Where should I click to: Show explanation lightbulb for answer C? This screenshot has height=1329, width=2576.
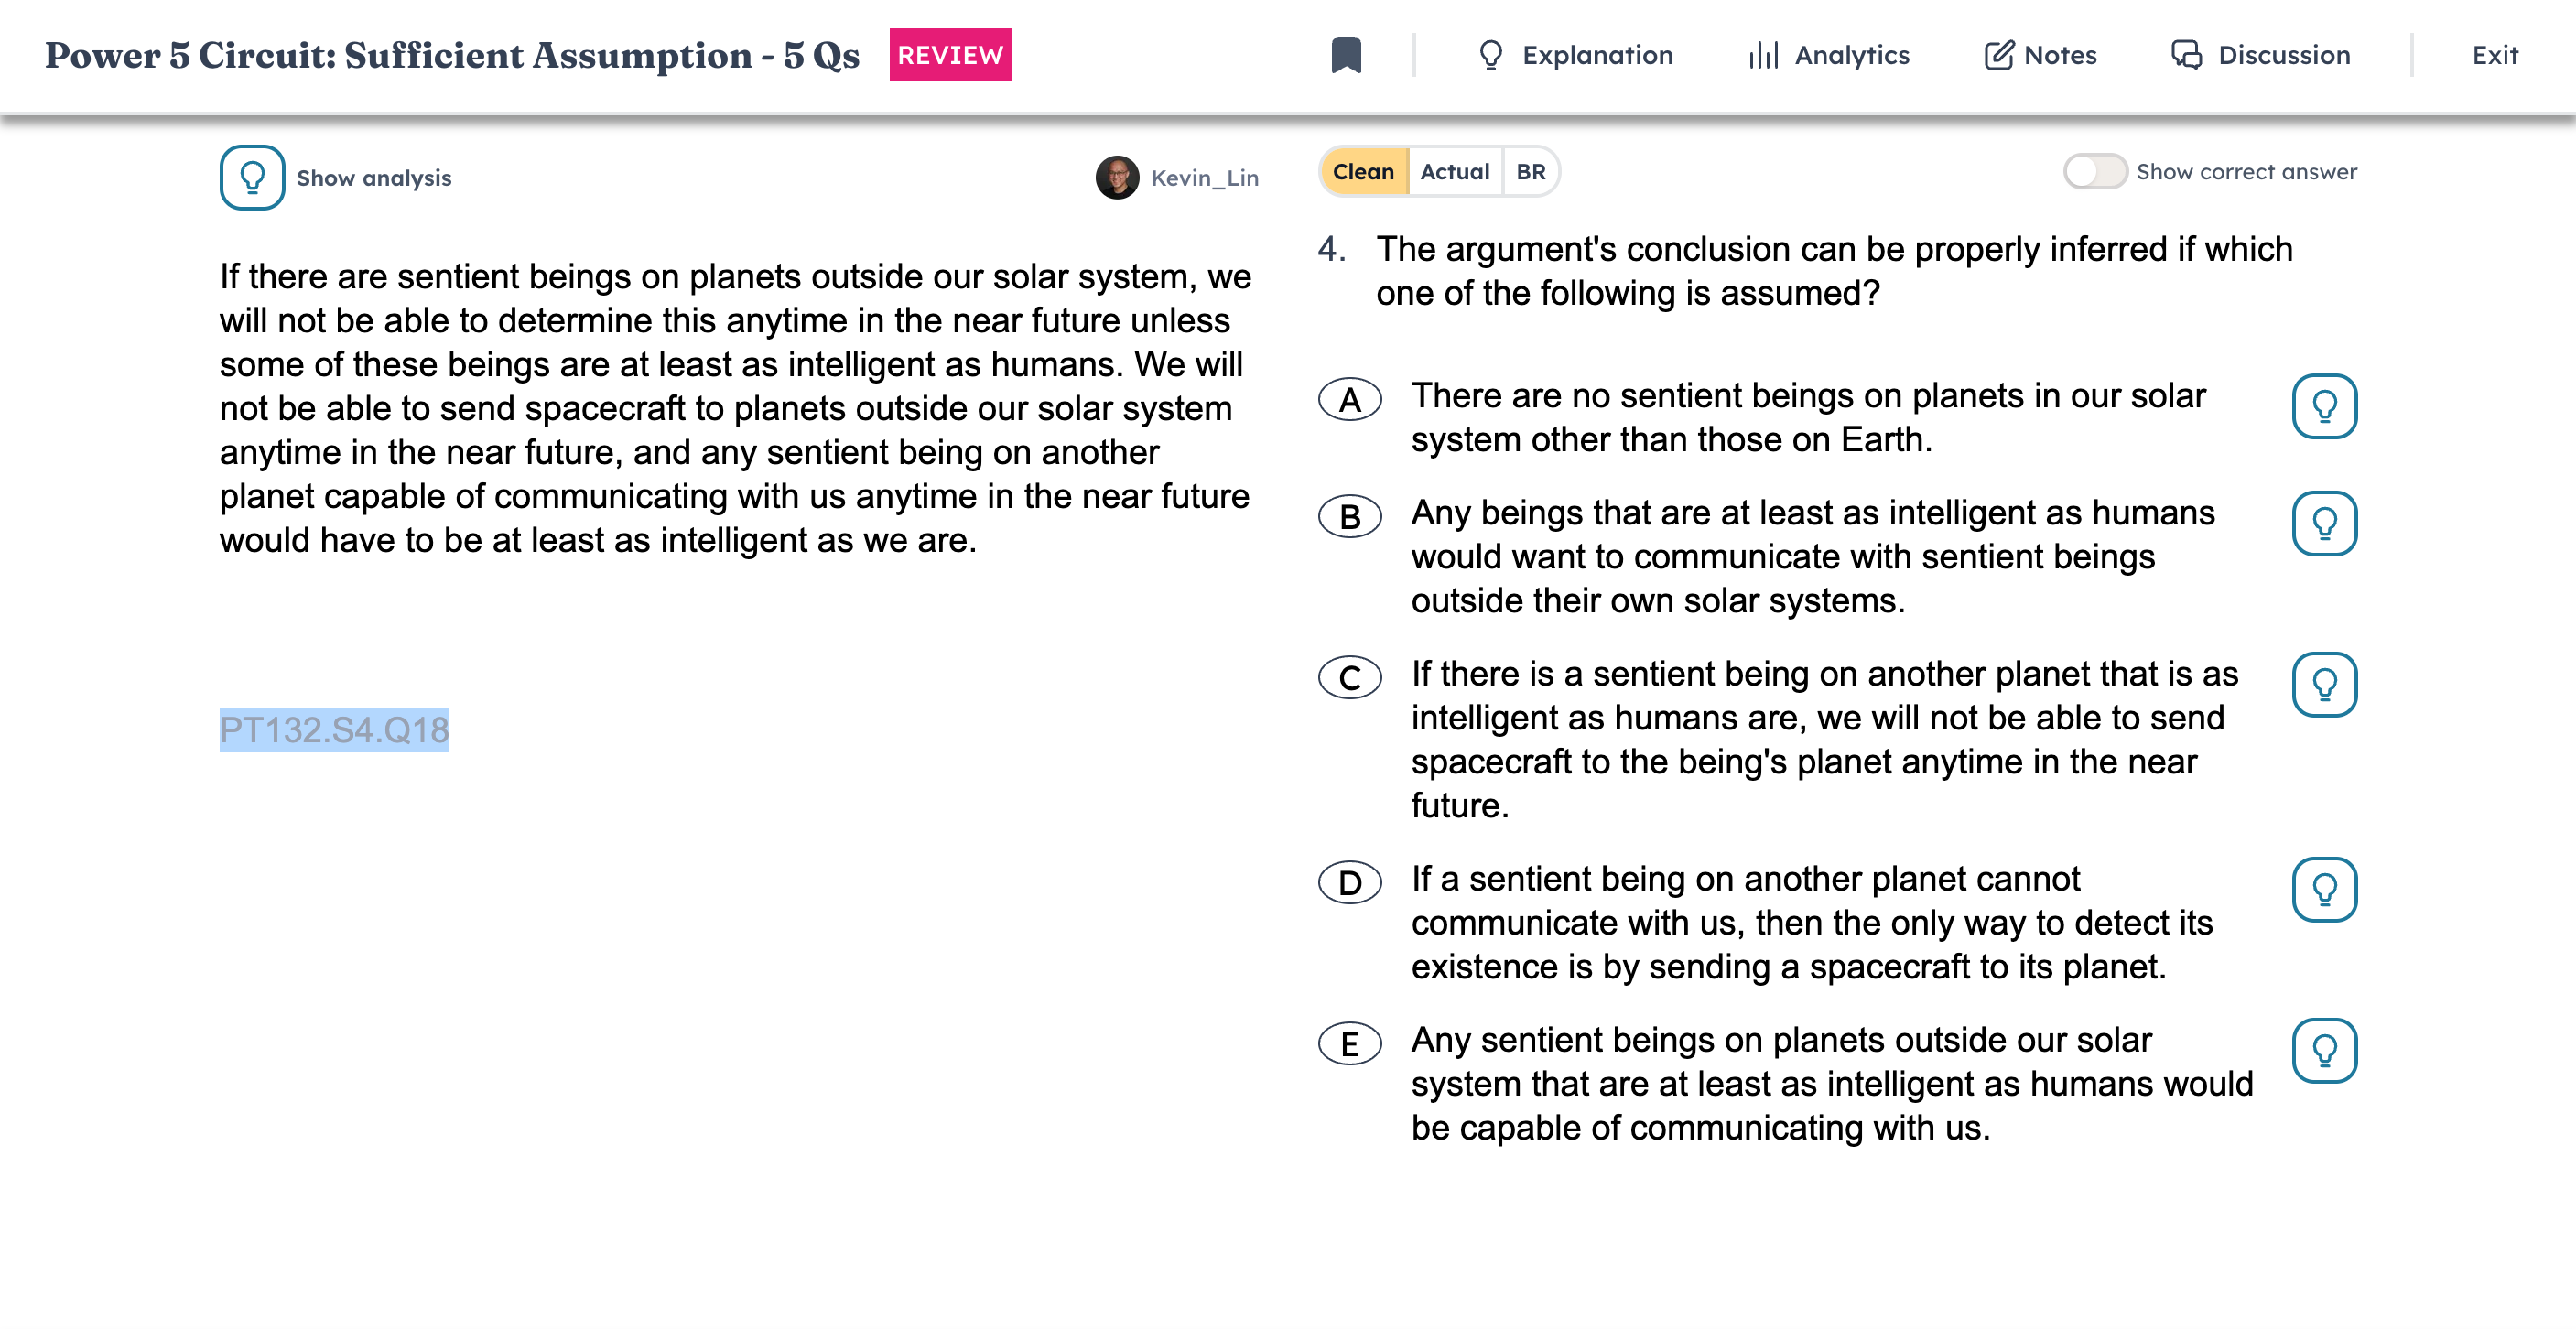point(2324,684)
